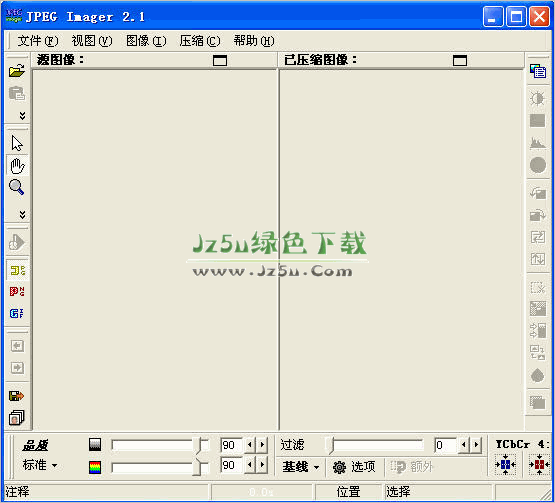
Task: Click the save compressed image icon
Action: pyautogui.click(x=16, y=396)
